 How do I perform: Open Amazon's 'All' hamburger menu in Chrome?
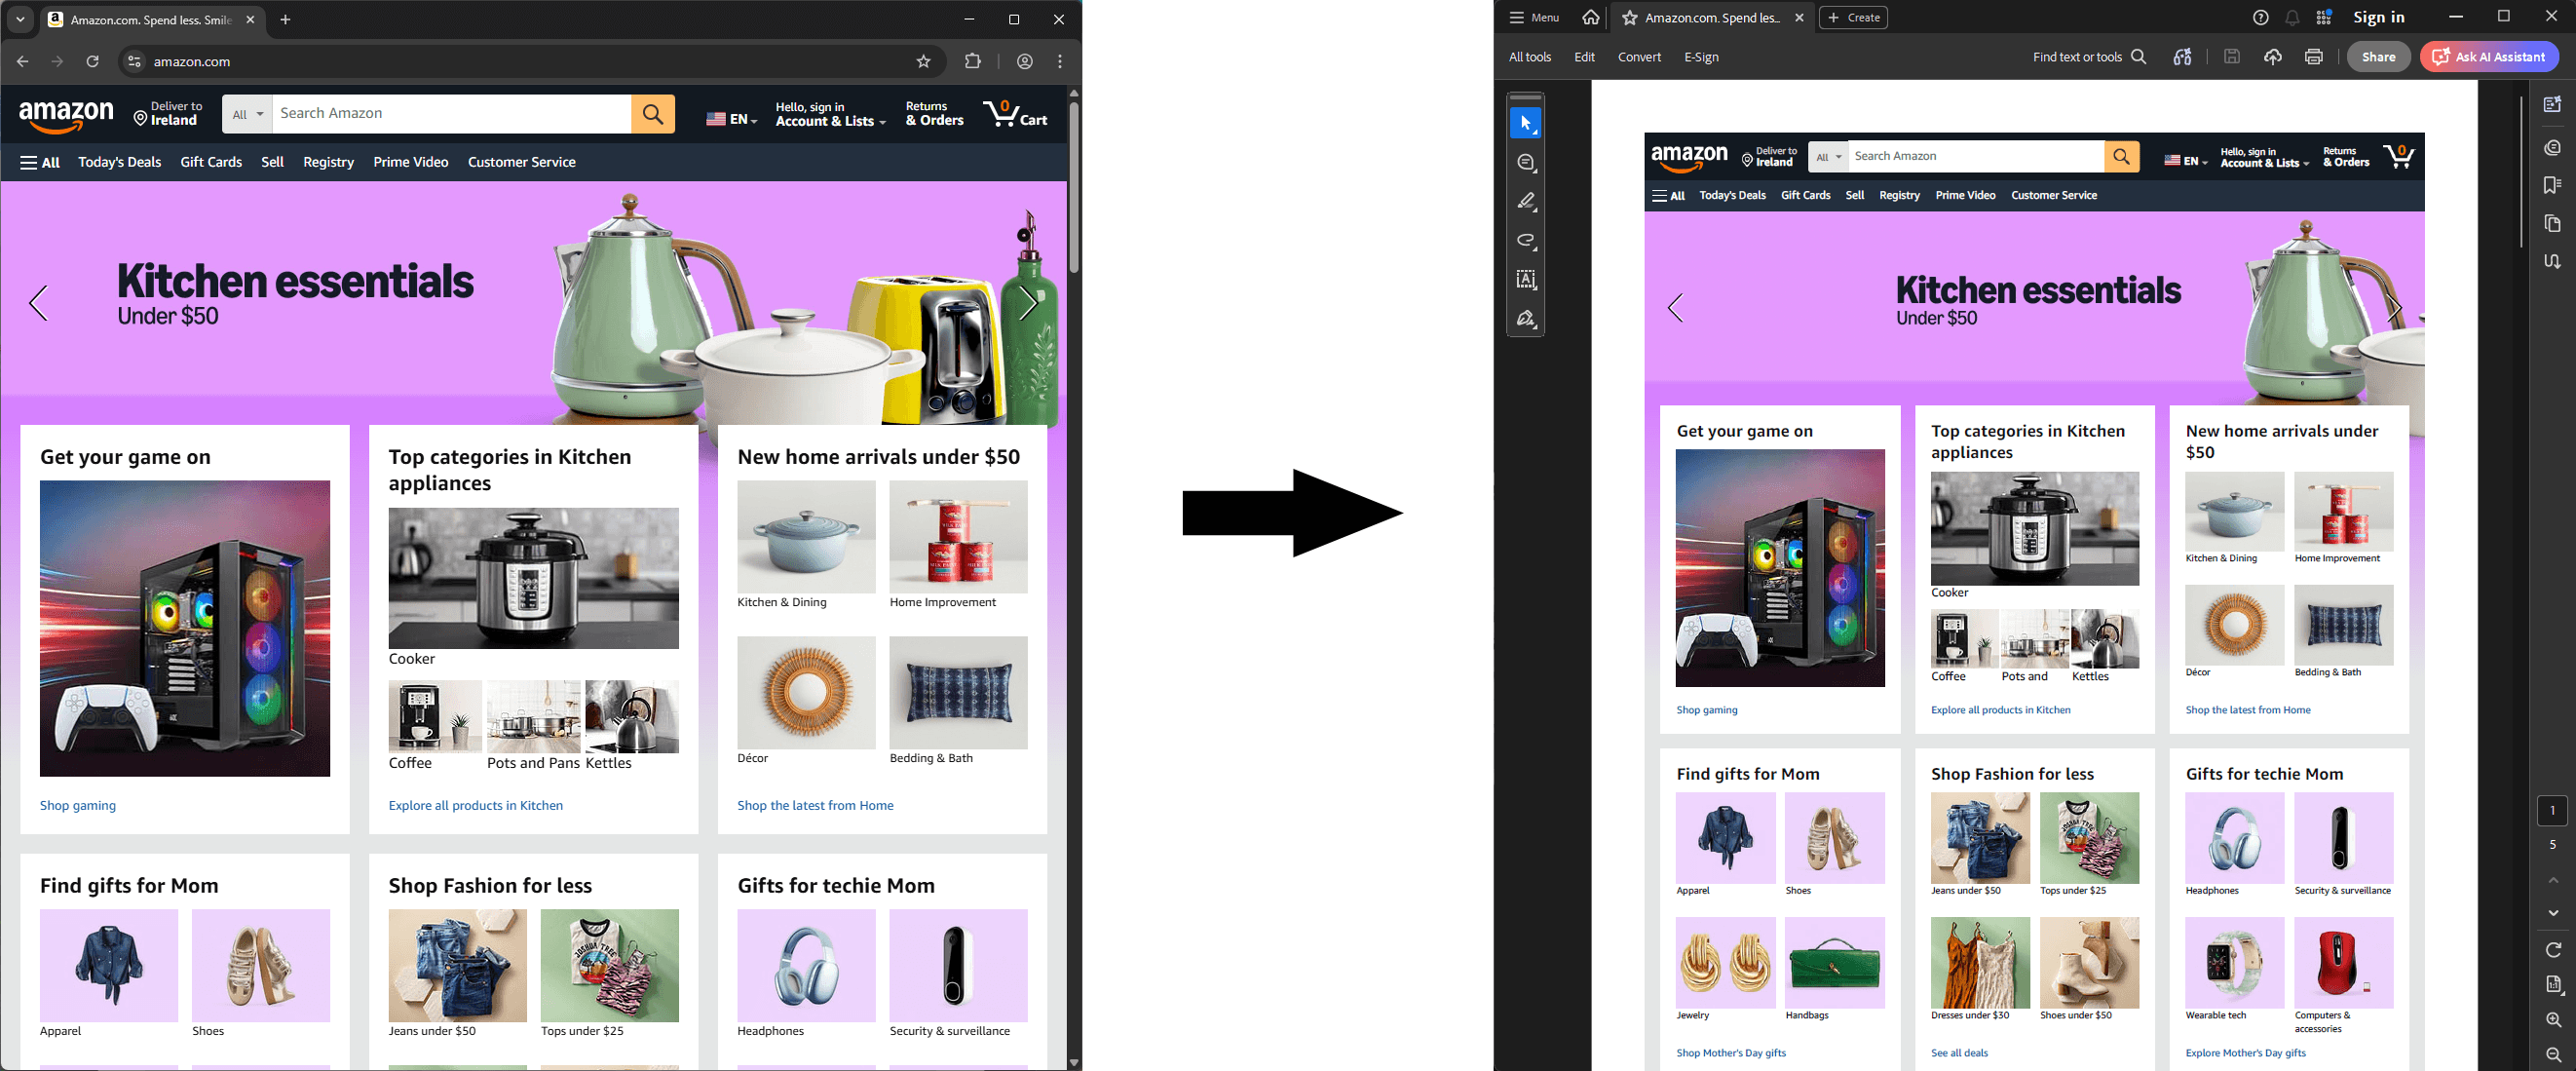[40, 162]
